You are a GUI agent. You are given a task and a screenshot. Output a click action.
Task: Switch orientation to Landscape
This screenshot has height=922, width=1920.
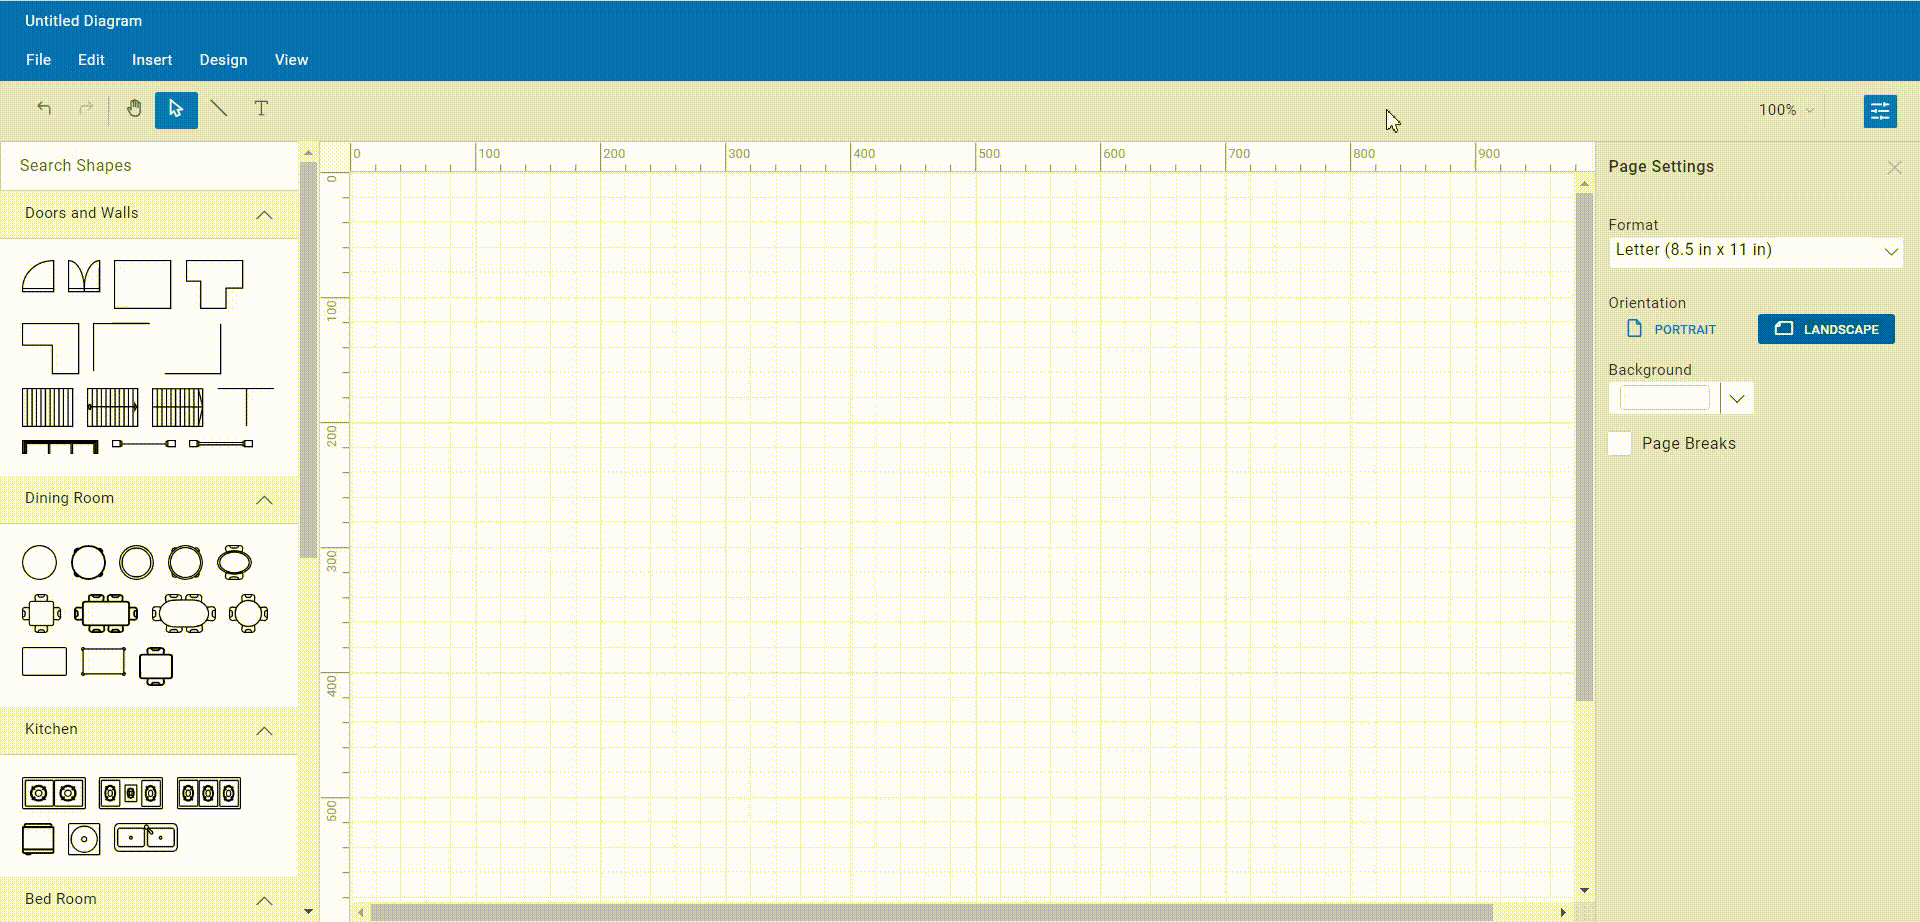coord(1826,329)
